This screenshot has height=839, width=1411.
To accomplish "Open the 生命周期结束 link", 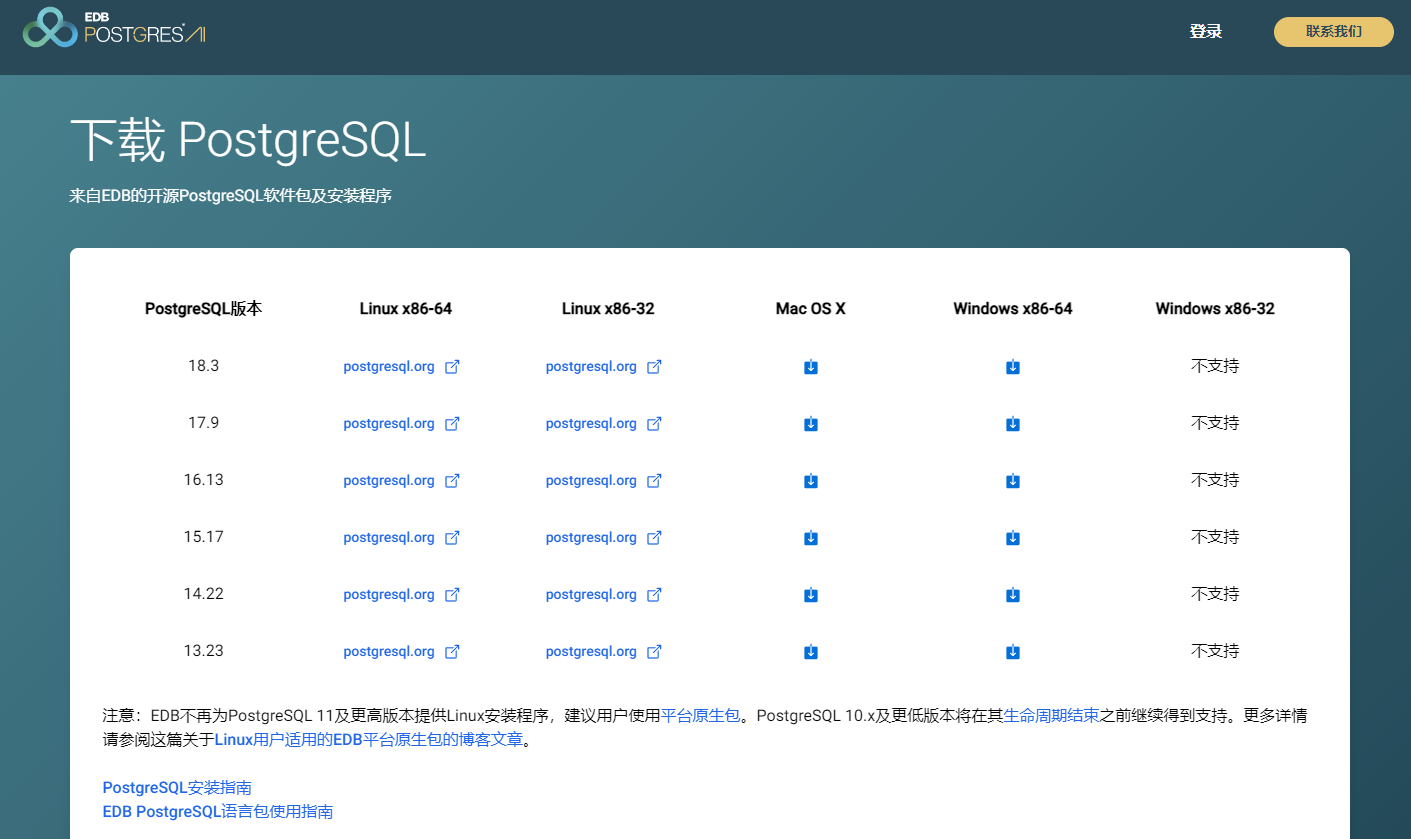I will (x=1052, y=716).
